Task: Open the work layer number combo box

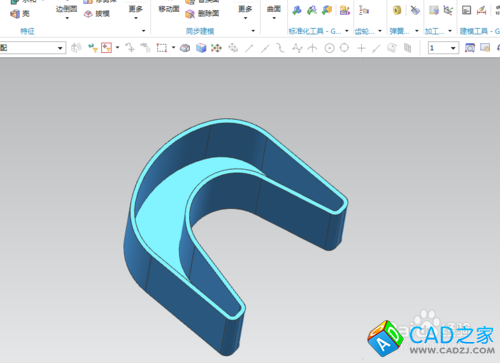Action: pyautogui.click(x=443, y=48)
